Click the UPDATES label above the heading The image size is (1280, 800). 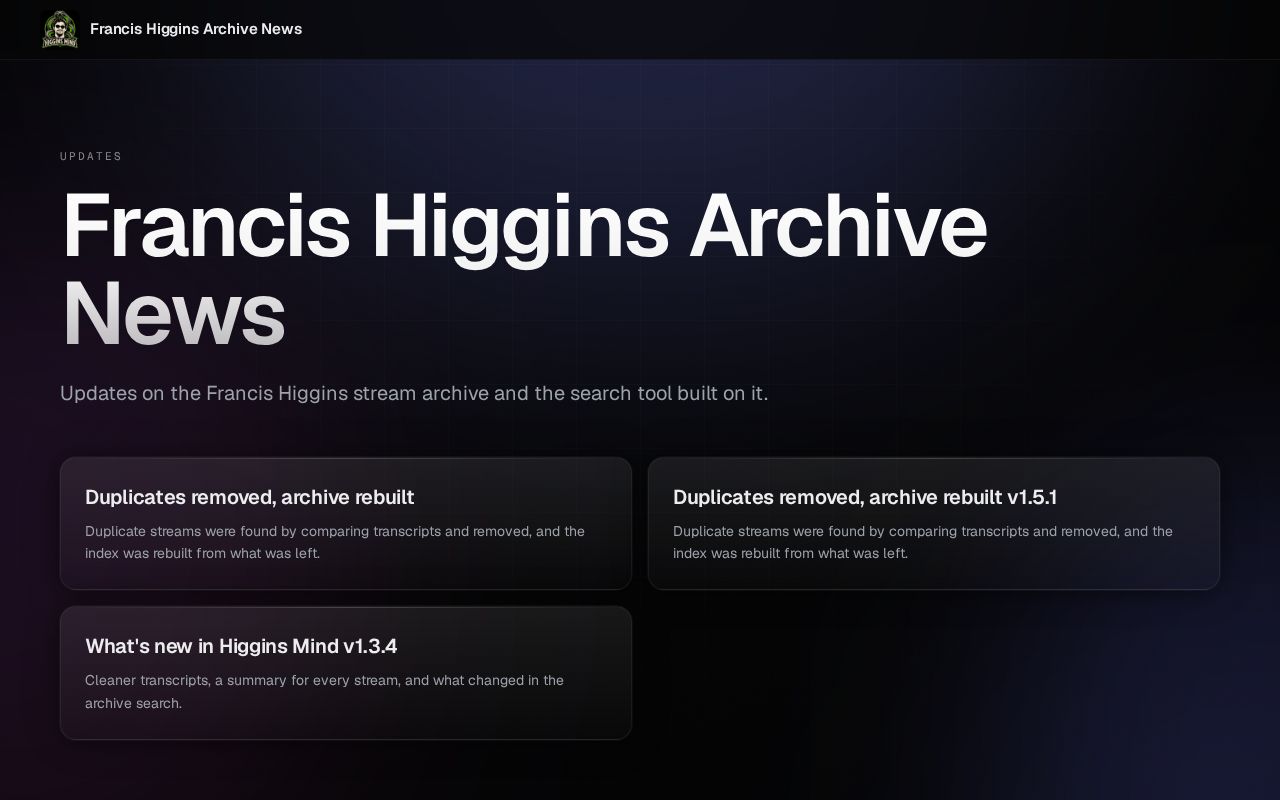91,156
